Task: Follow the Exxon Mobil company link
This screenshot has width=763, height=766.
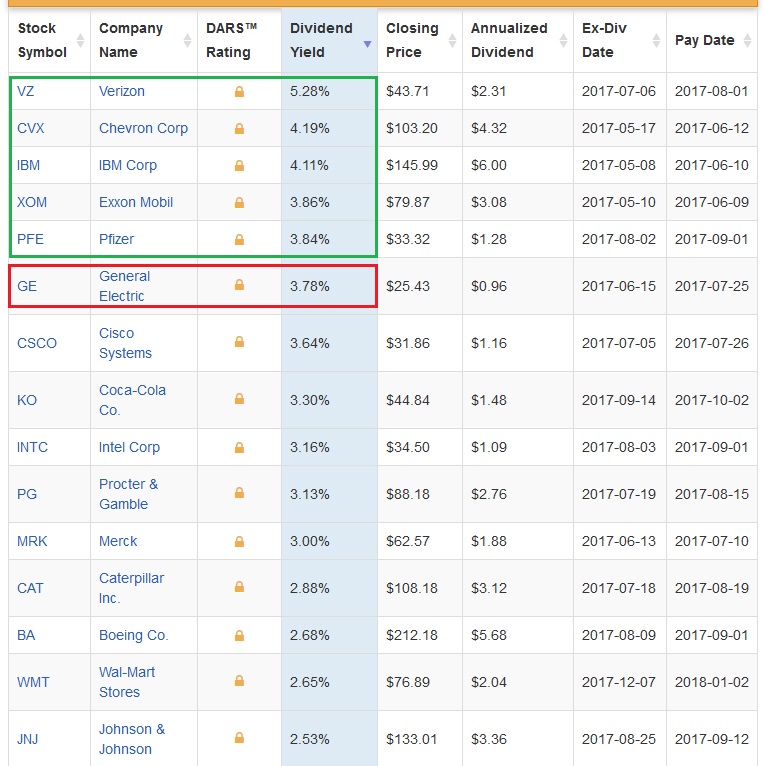Action: click(136, 202)
